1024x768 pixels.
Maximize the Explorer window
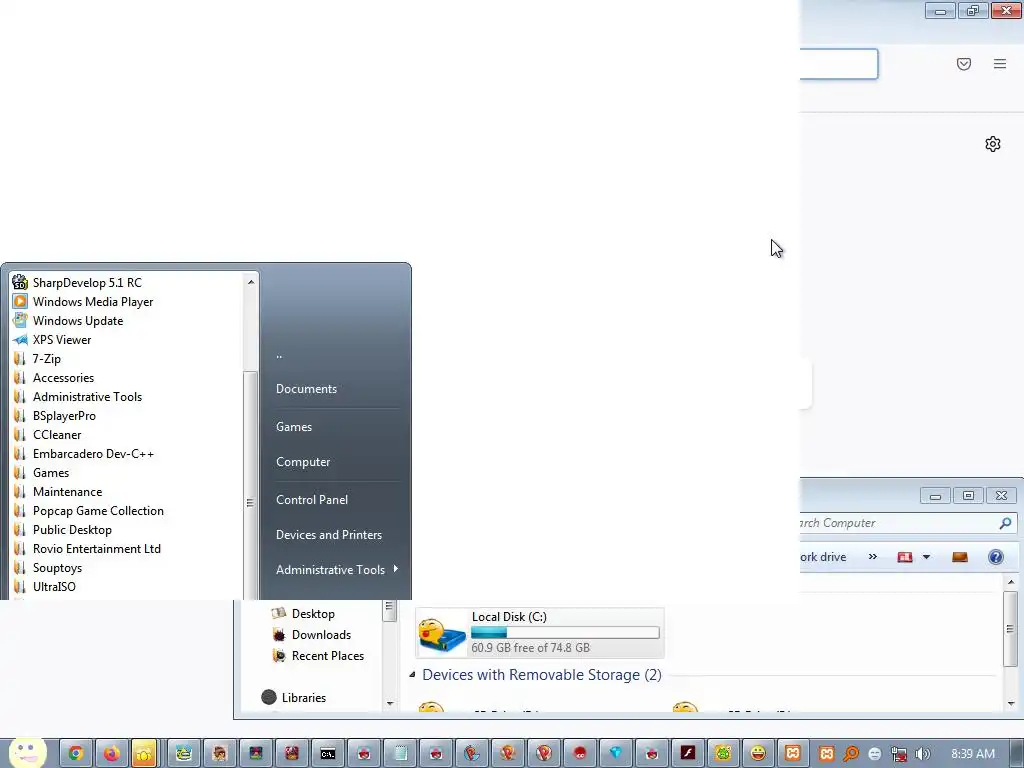point(968,496)
